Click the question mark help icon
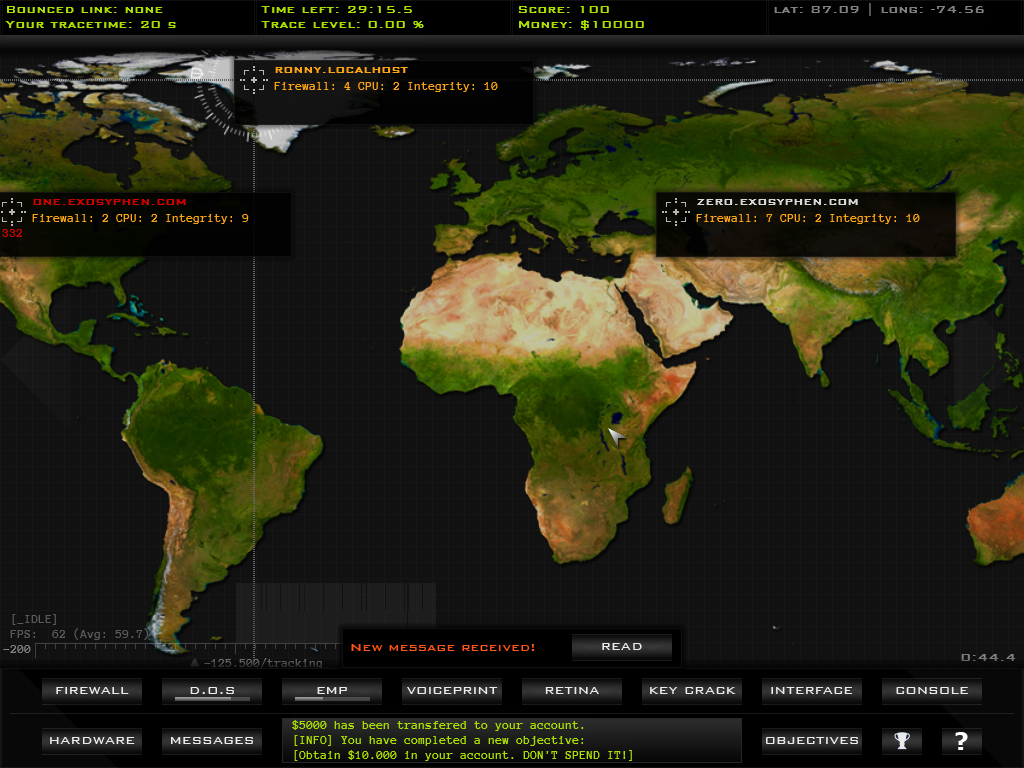This screenshot has height=768, width=1024. pyautogui.click(x=961, y=741)
